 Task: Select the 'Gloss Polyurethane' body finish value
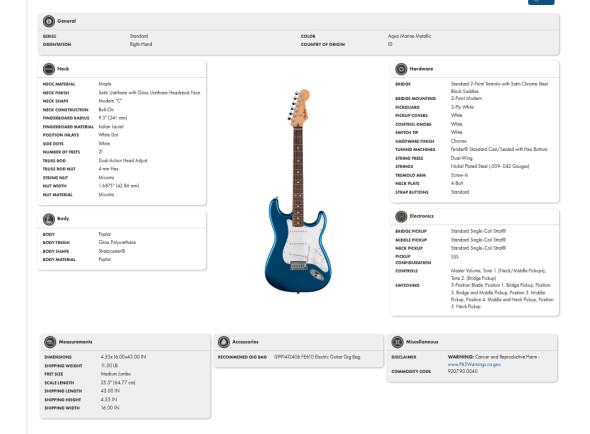pos(117,242)
